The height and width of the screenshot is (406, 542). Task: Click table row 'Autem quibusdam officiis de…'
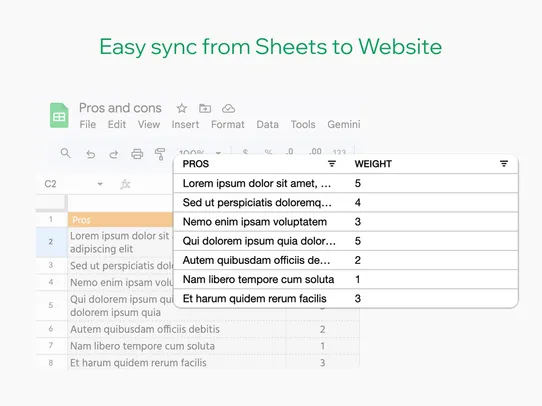click(x=346, y=260)
